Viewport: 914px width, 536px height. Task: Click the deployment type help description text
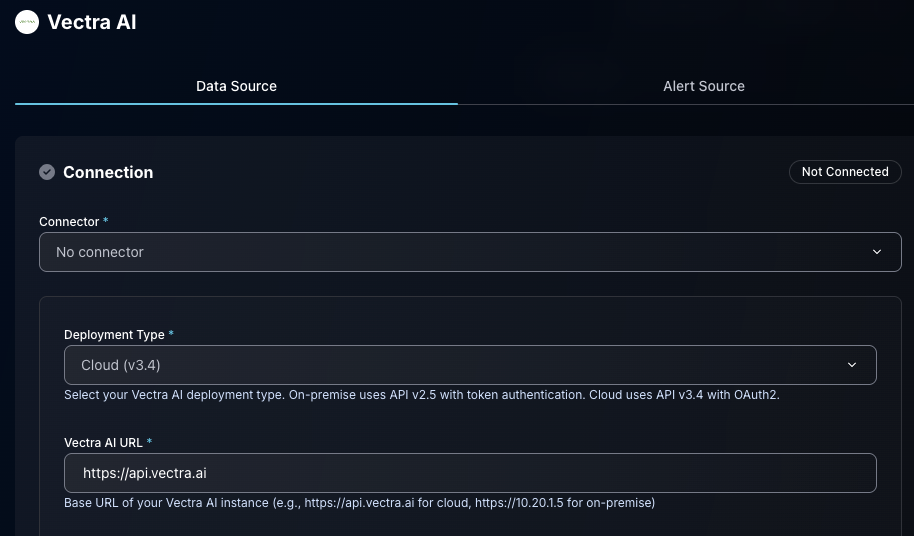coord(421,395)
